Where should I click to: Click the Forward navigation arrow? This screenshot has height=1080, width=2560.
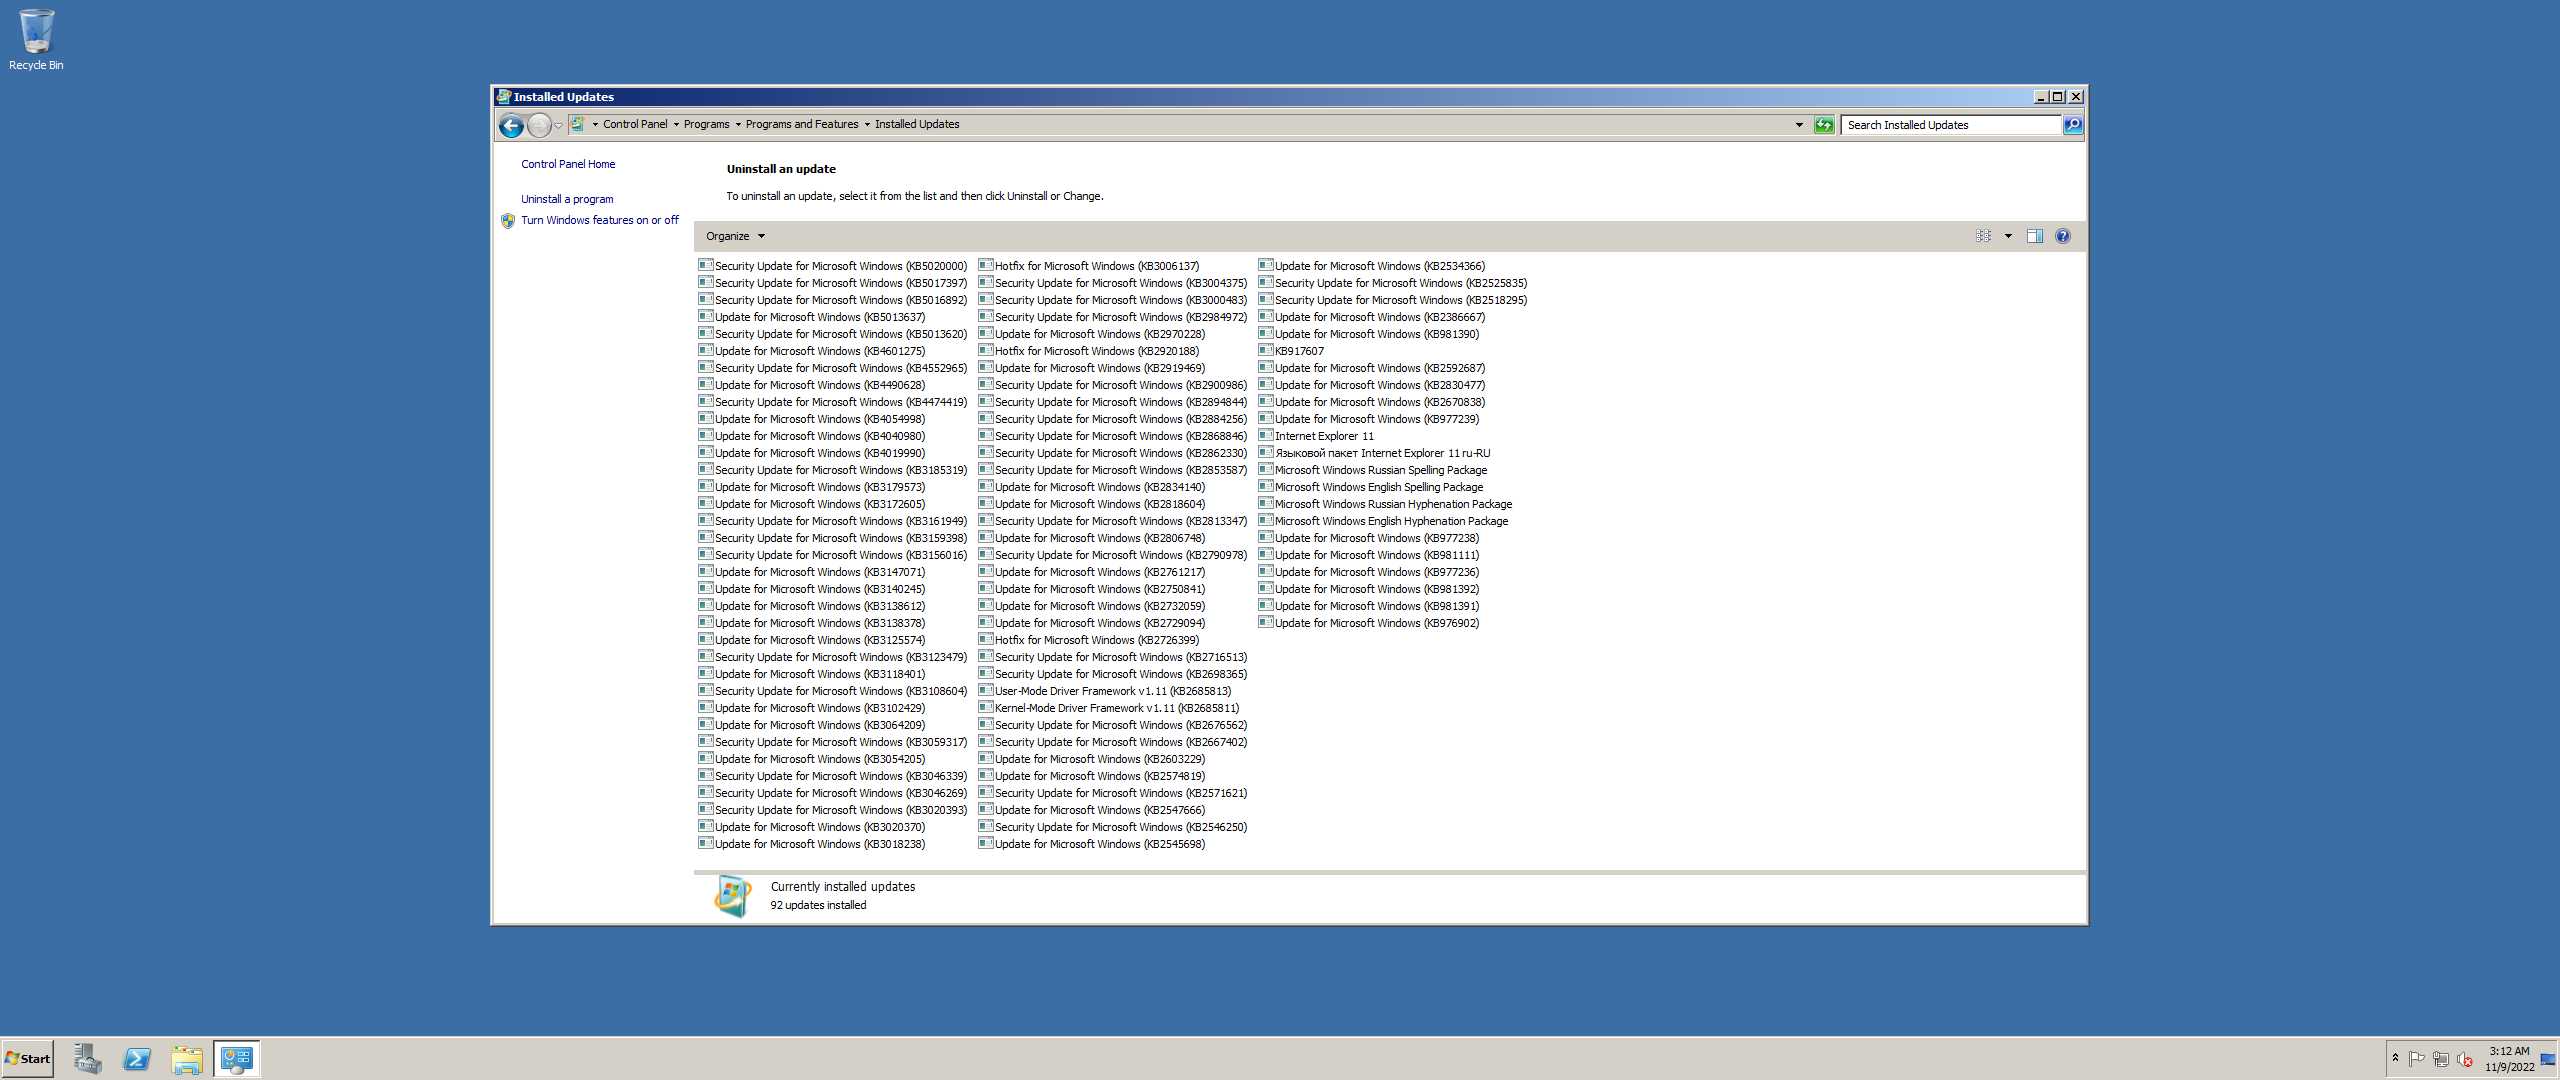pos(539,125)
